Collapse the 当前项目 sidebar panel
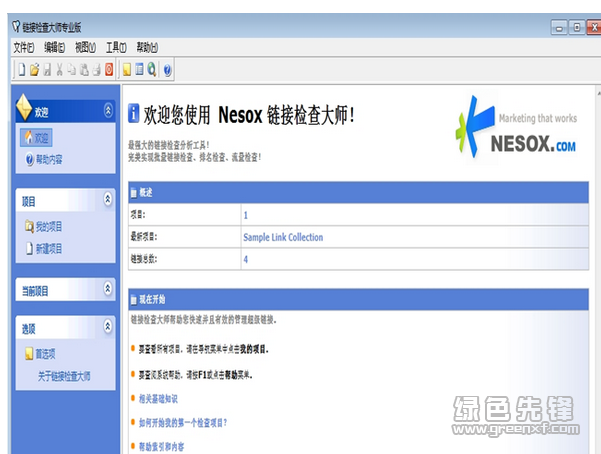Viewport: 601px width, 454px height. tap(108, 288)
